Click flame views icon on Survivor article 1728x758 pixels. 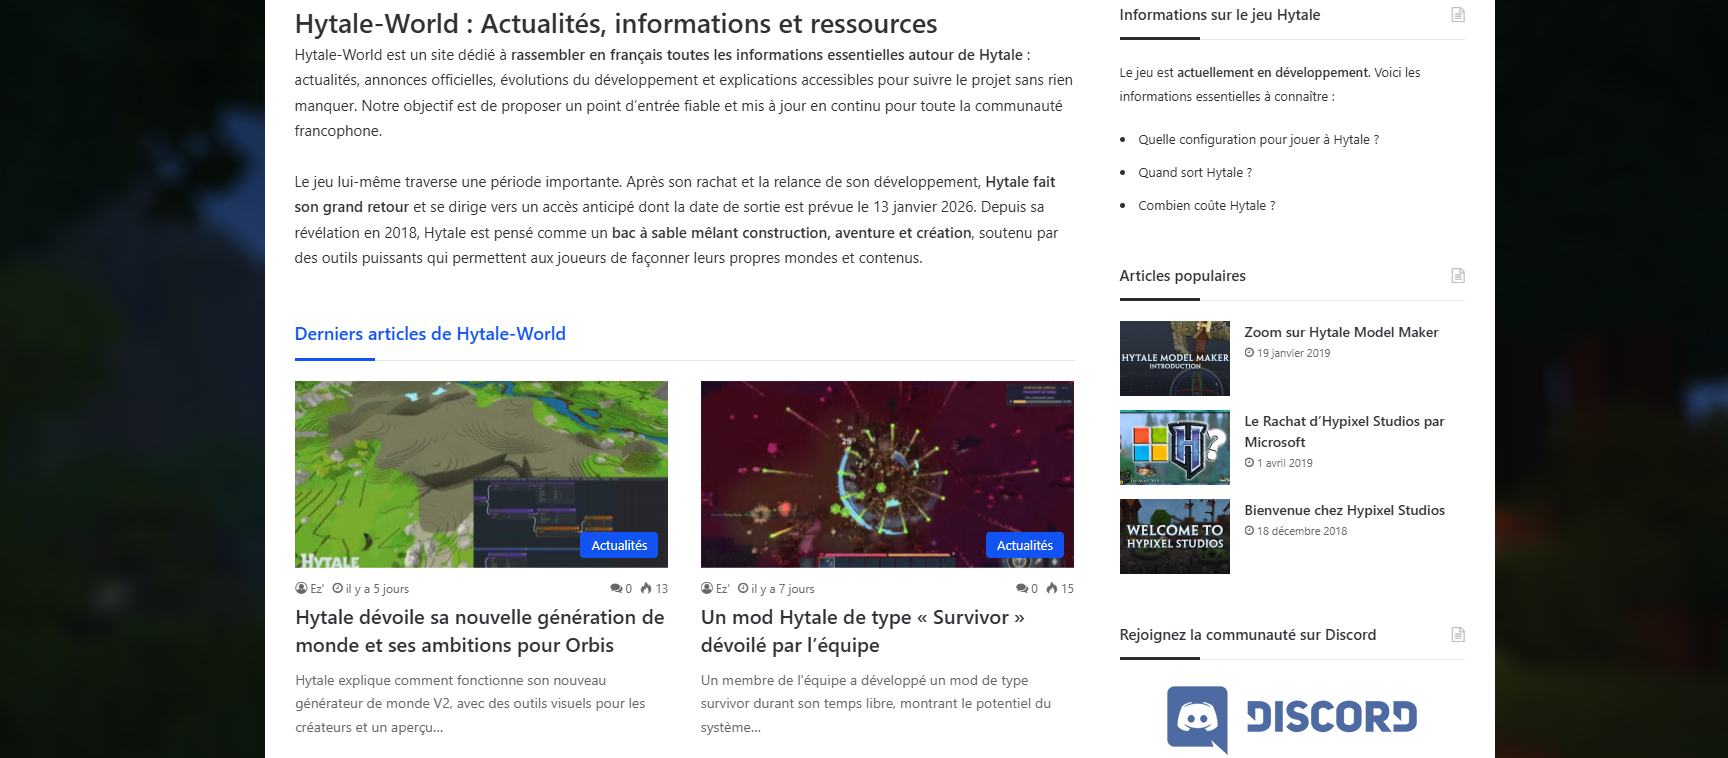click(x=1052, y=589)
